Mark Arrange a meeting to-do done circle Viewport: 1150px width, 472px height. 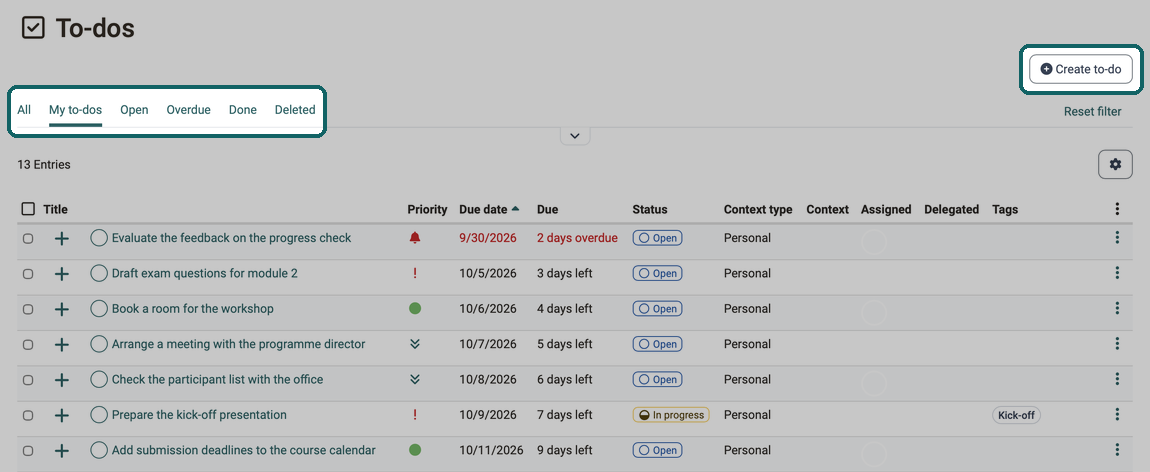pyautogui.click(x=99, y=344)
